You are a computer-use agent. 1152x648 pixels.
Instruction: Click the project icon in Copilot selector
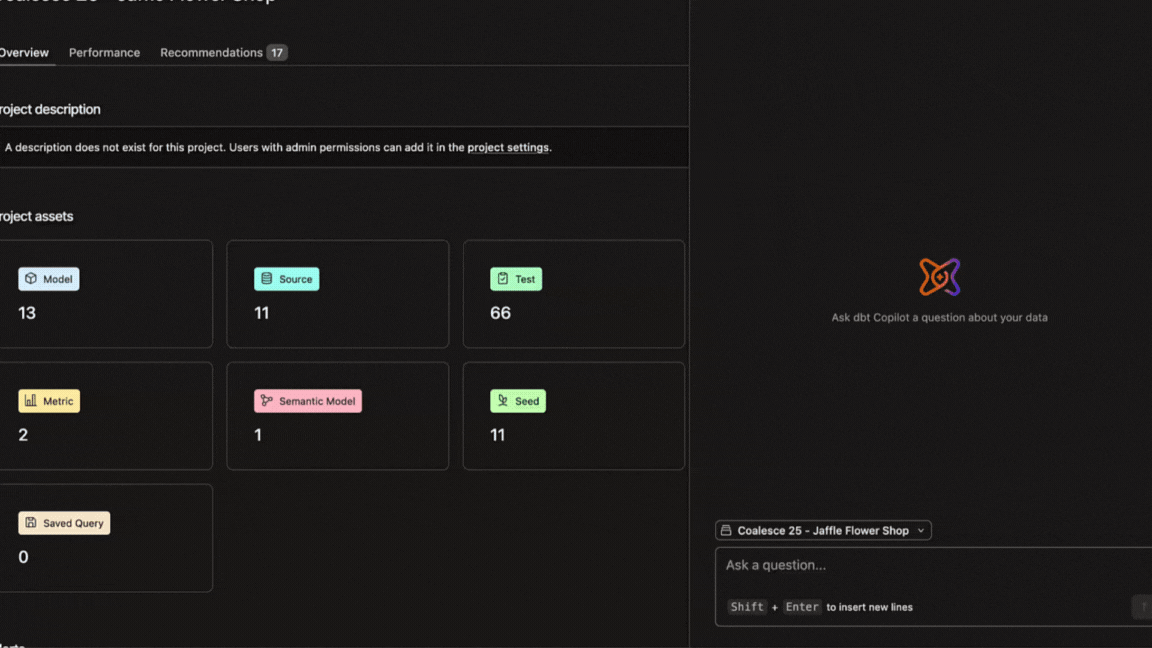click(x=726, y=530)
